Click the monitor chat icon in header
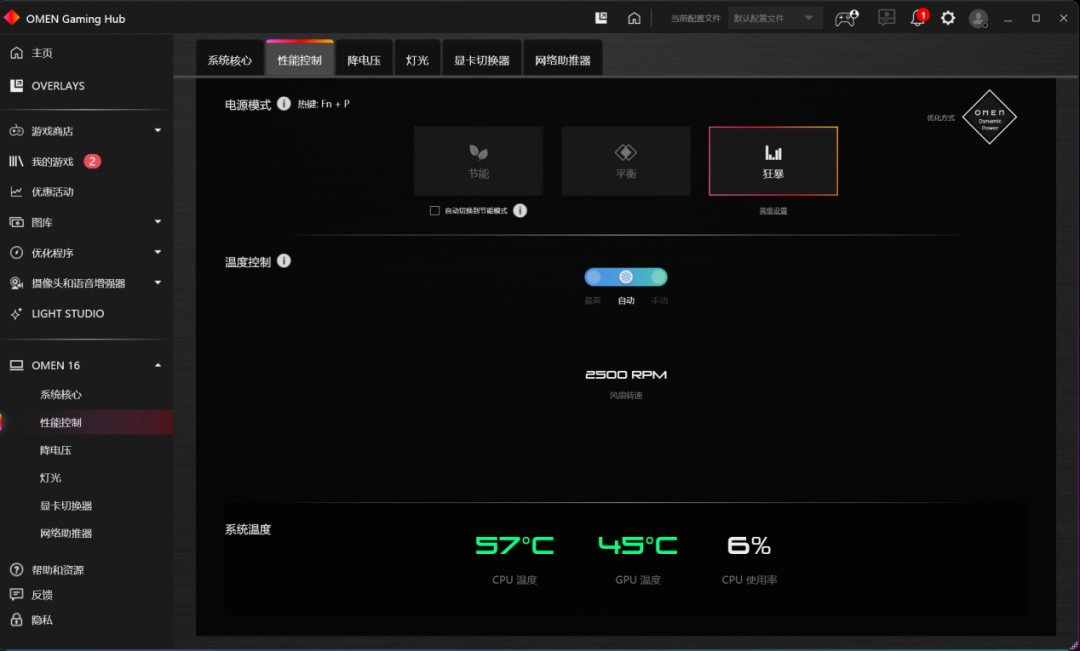The image size is (1080, 651). pos(886,17)
